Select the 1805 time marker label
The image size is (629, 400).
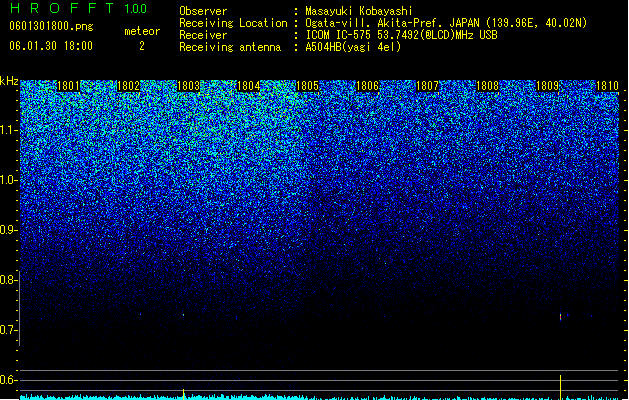click(307, 86)
